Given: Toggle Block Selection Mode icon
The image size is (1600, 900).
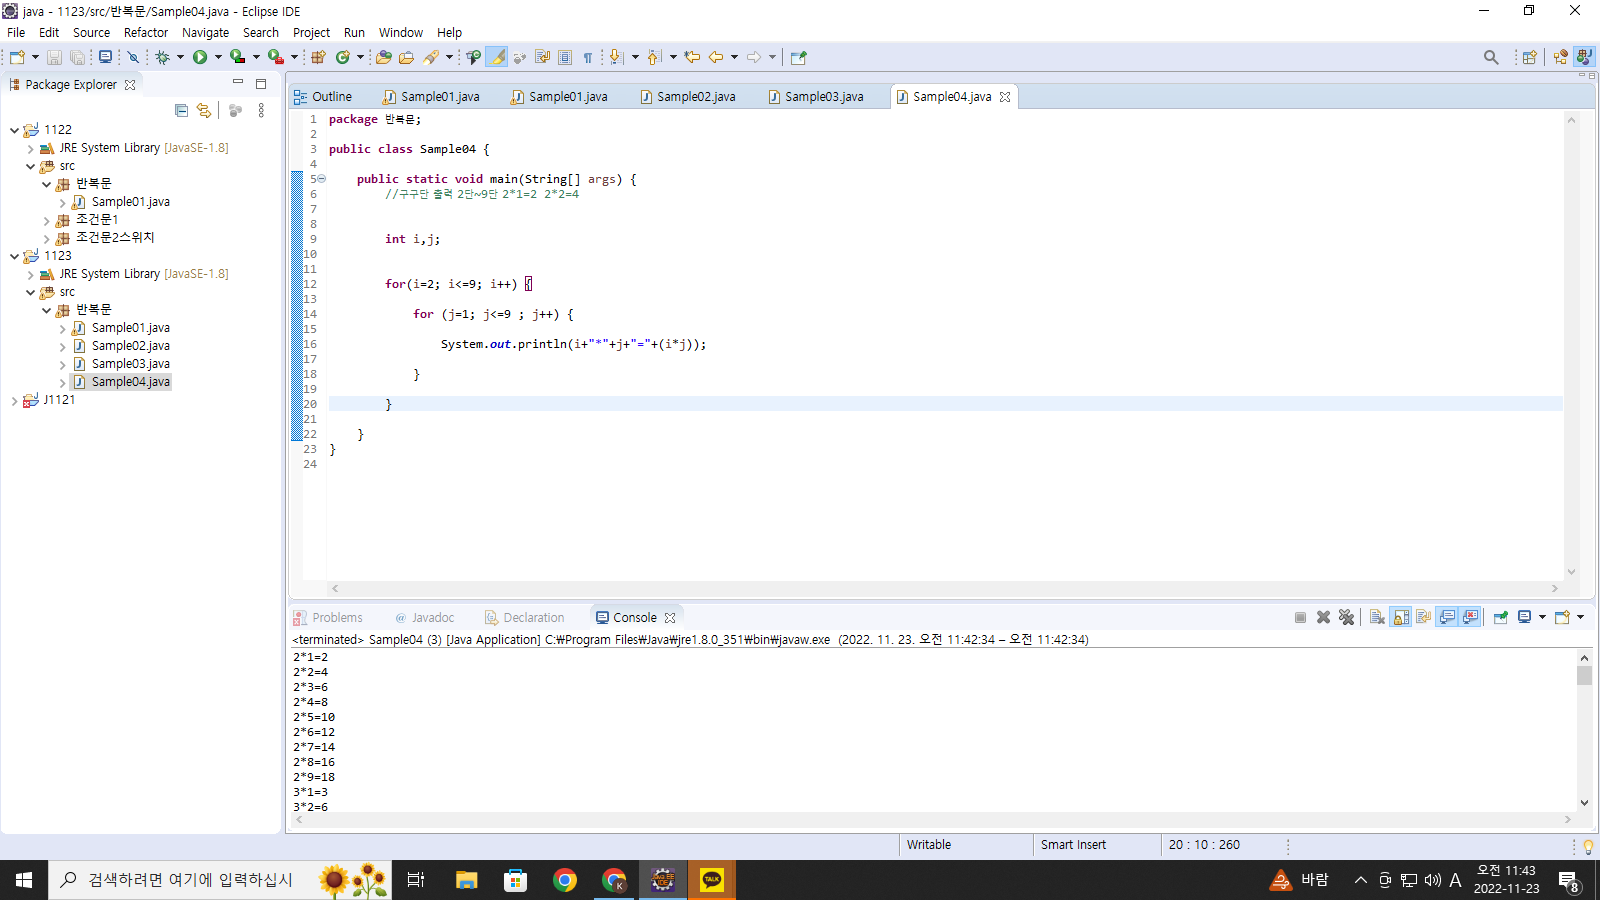Looking at the screenshot, I should (x=565, y=57).
